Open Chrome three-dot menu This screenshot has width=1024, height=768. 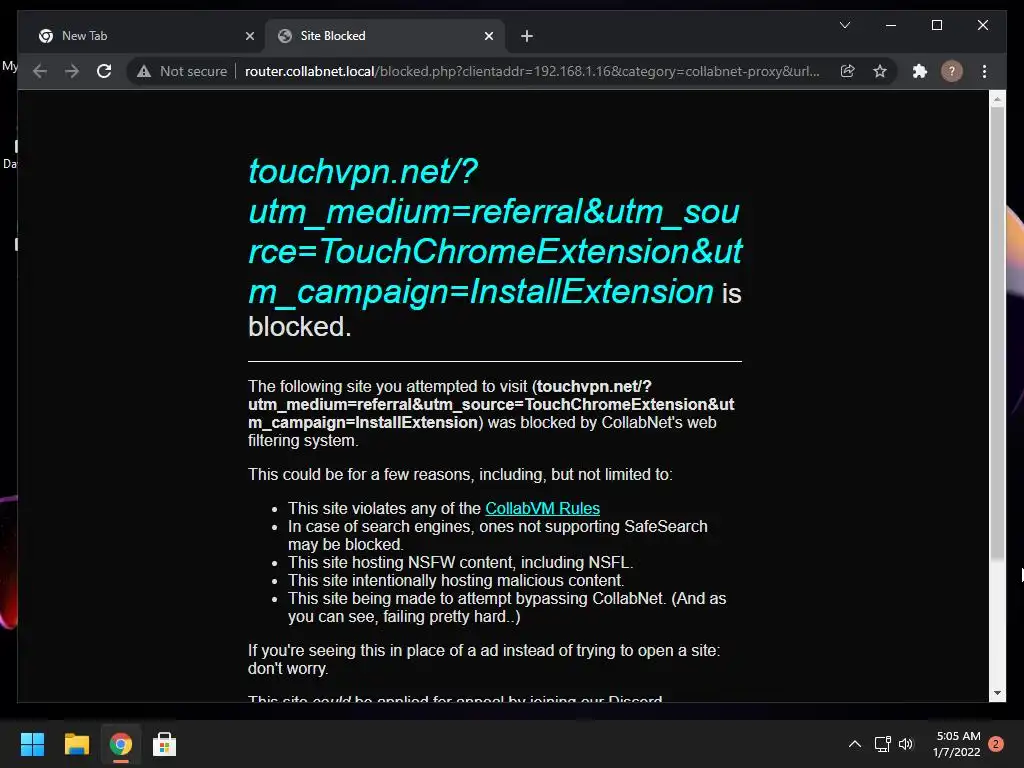[984, 71]
